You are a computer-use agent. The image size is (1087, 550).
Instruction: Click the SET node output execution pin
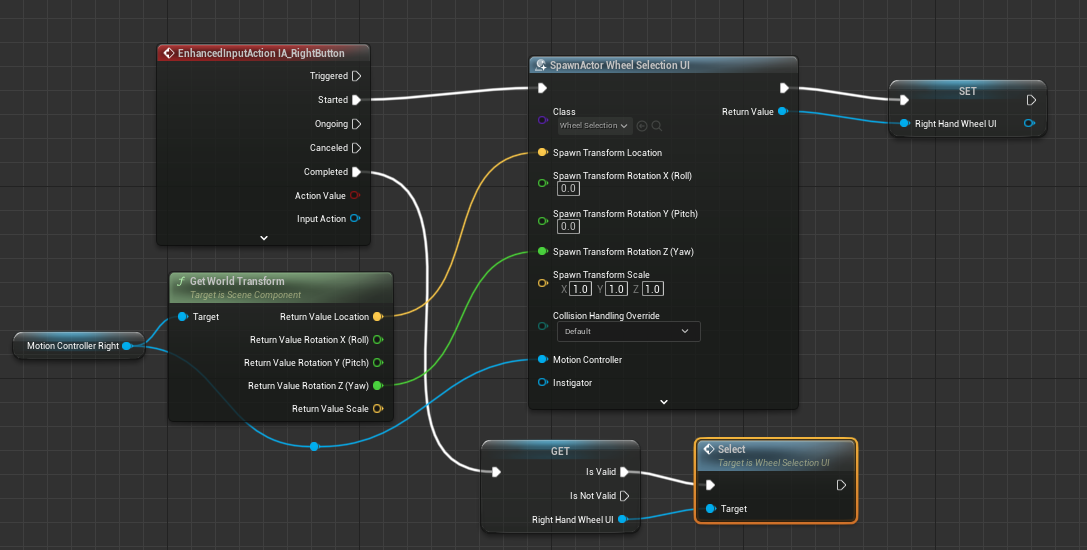pyautogui.click(x=1031, y=100)
